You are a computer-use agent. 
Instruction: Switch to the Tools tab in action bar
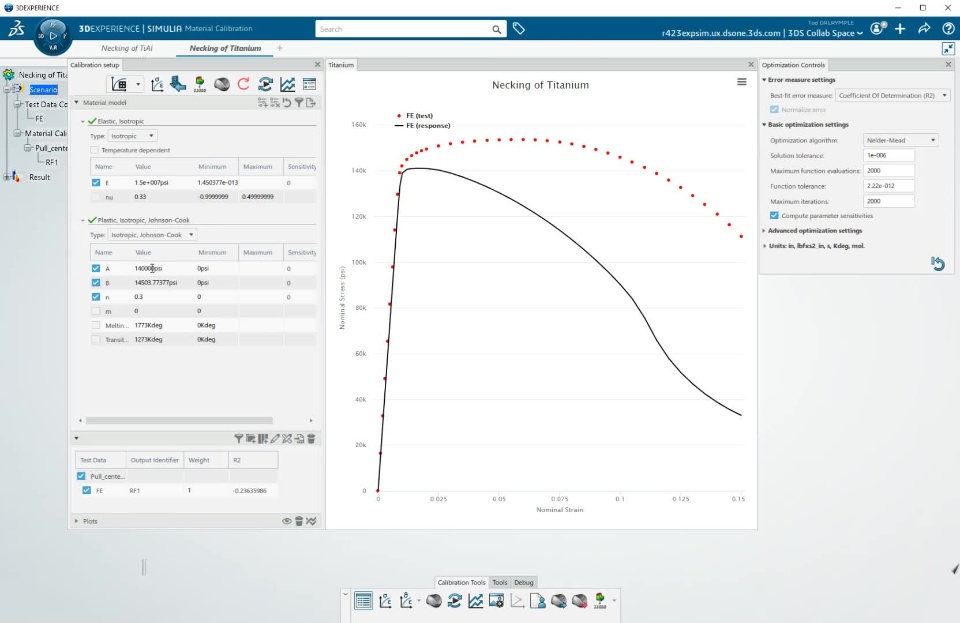coord(500,583)
